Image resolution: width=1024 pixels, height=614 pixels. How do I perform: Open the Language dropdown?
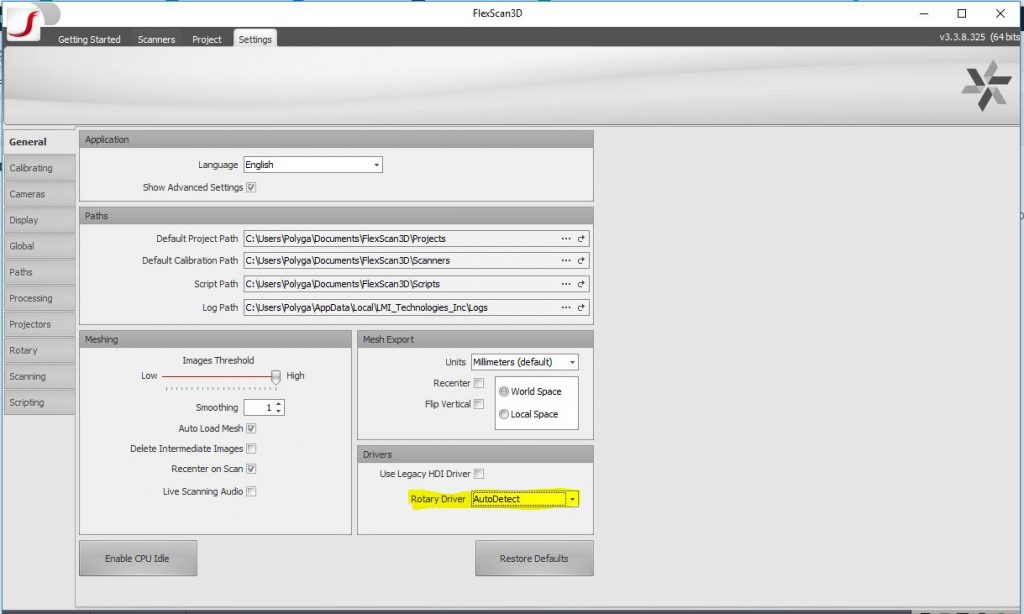(x=313, y=165)
